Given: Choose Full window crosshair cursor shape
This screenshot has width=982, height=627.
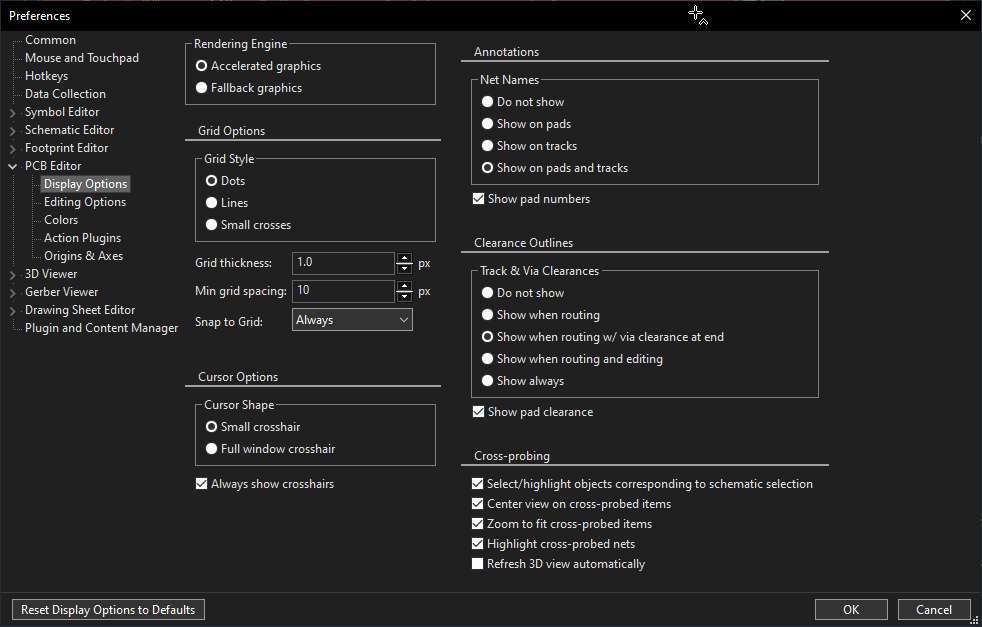Looking at the screenshot, I should (x=209, y=448).
